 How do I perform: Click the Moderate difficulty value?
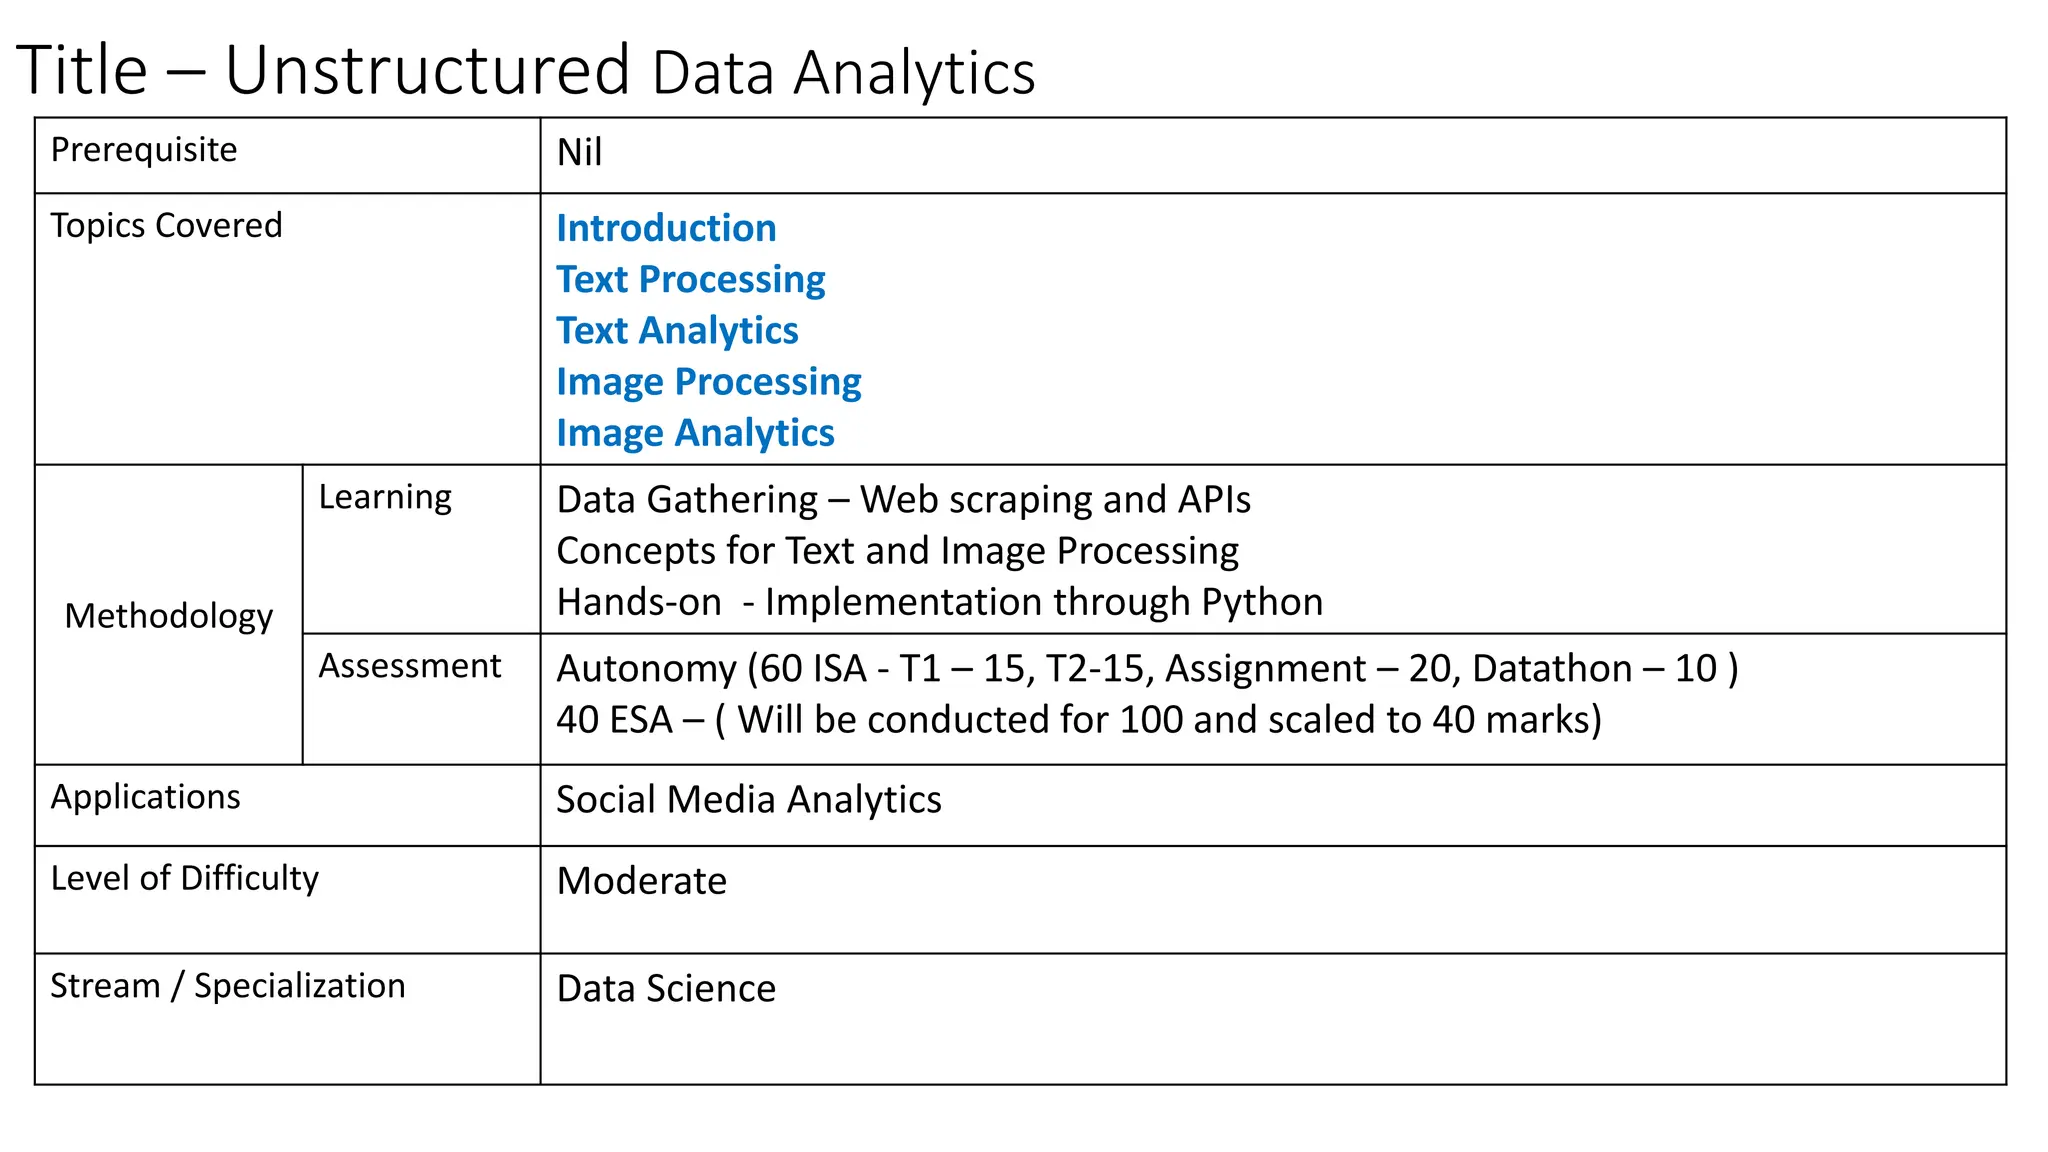click(641, 881)
